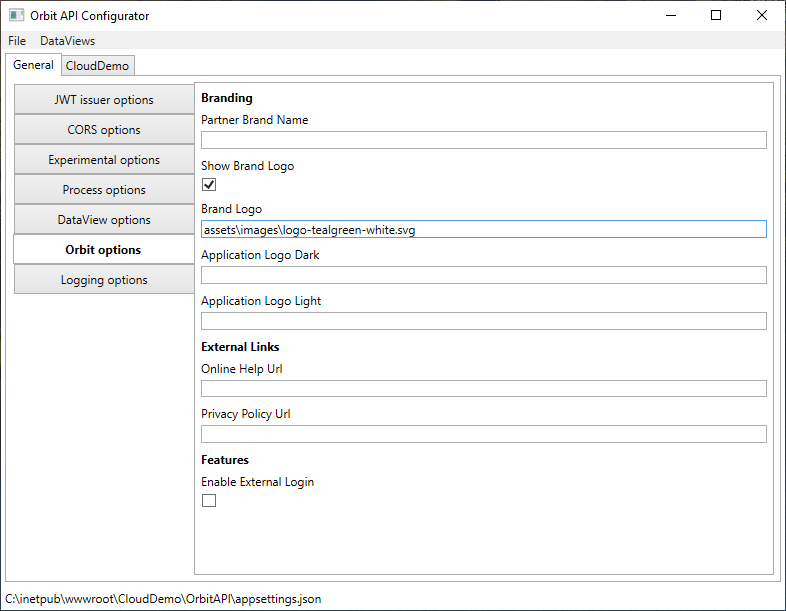Select JWT issuer options

104,100
